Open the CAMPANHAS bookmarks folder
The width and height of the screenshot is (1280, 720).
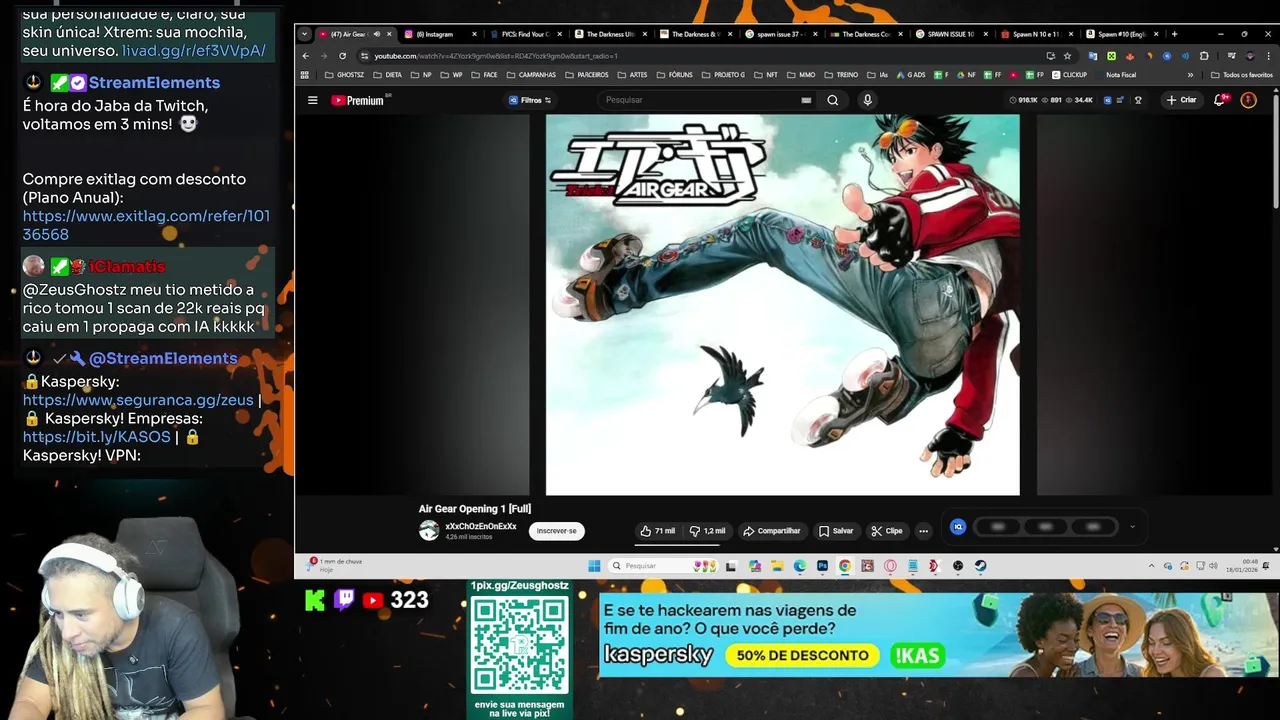530,75
